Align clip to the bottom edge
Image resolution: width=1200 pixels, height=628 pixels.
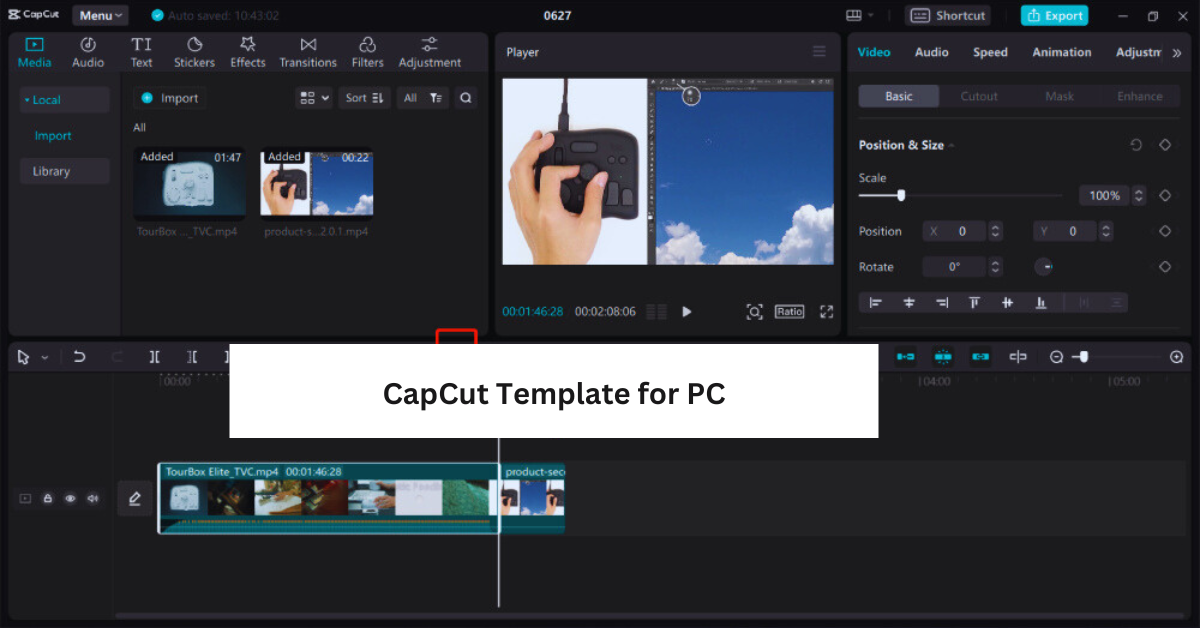pyautogui.click(x=1040, y=302)
